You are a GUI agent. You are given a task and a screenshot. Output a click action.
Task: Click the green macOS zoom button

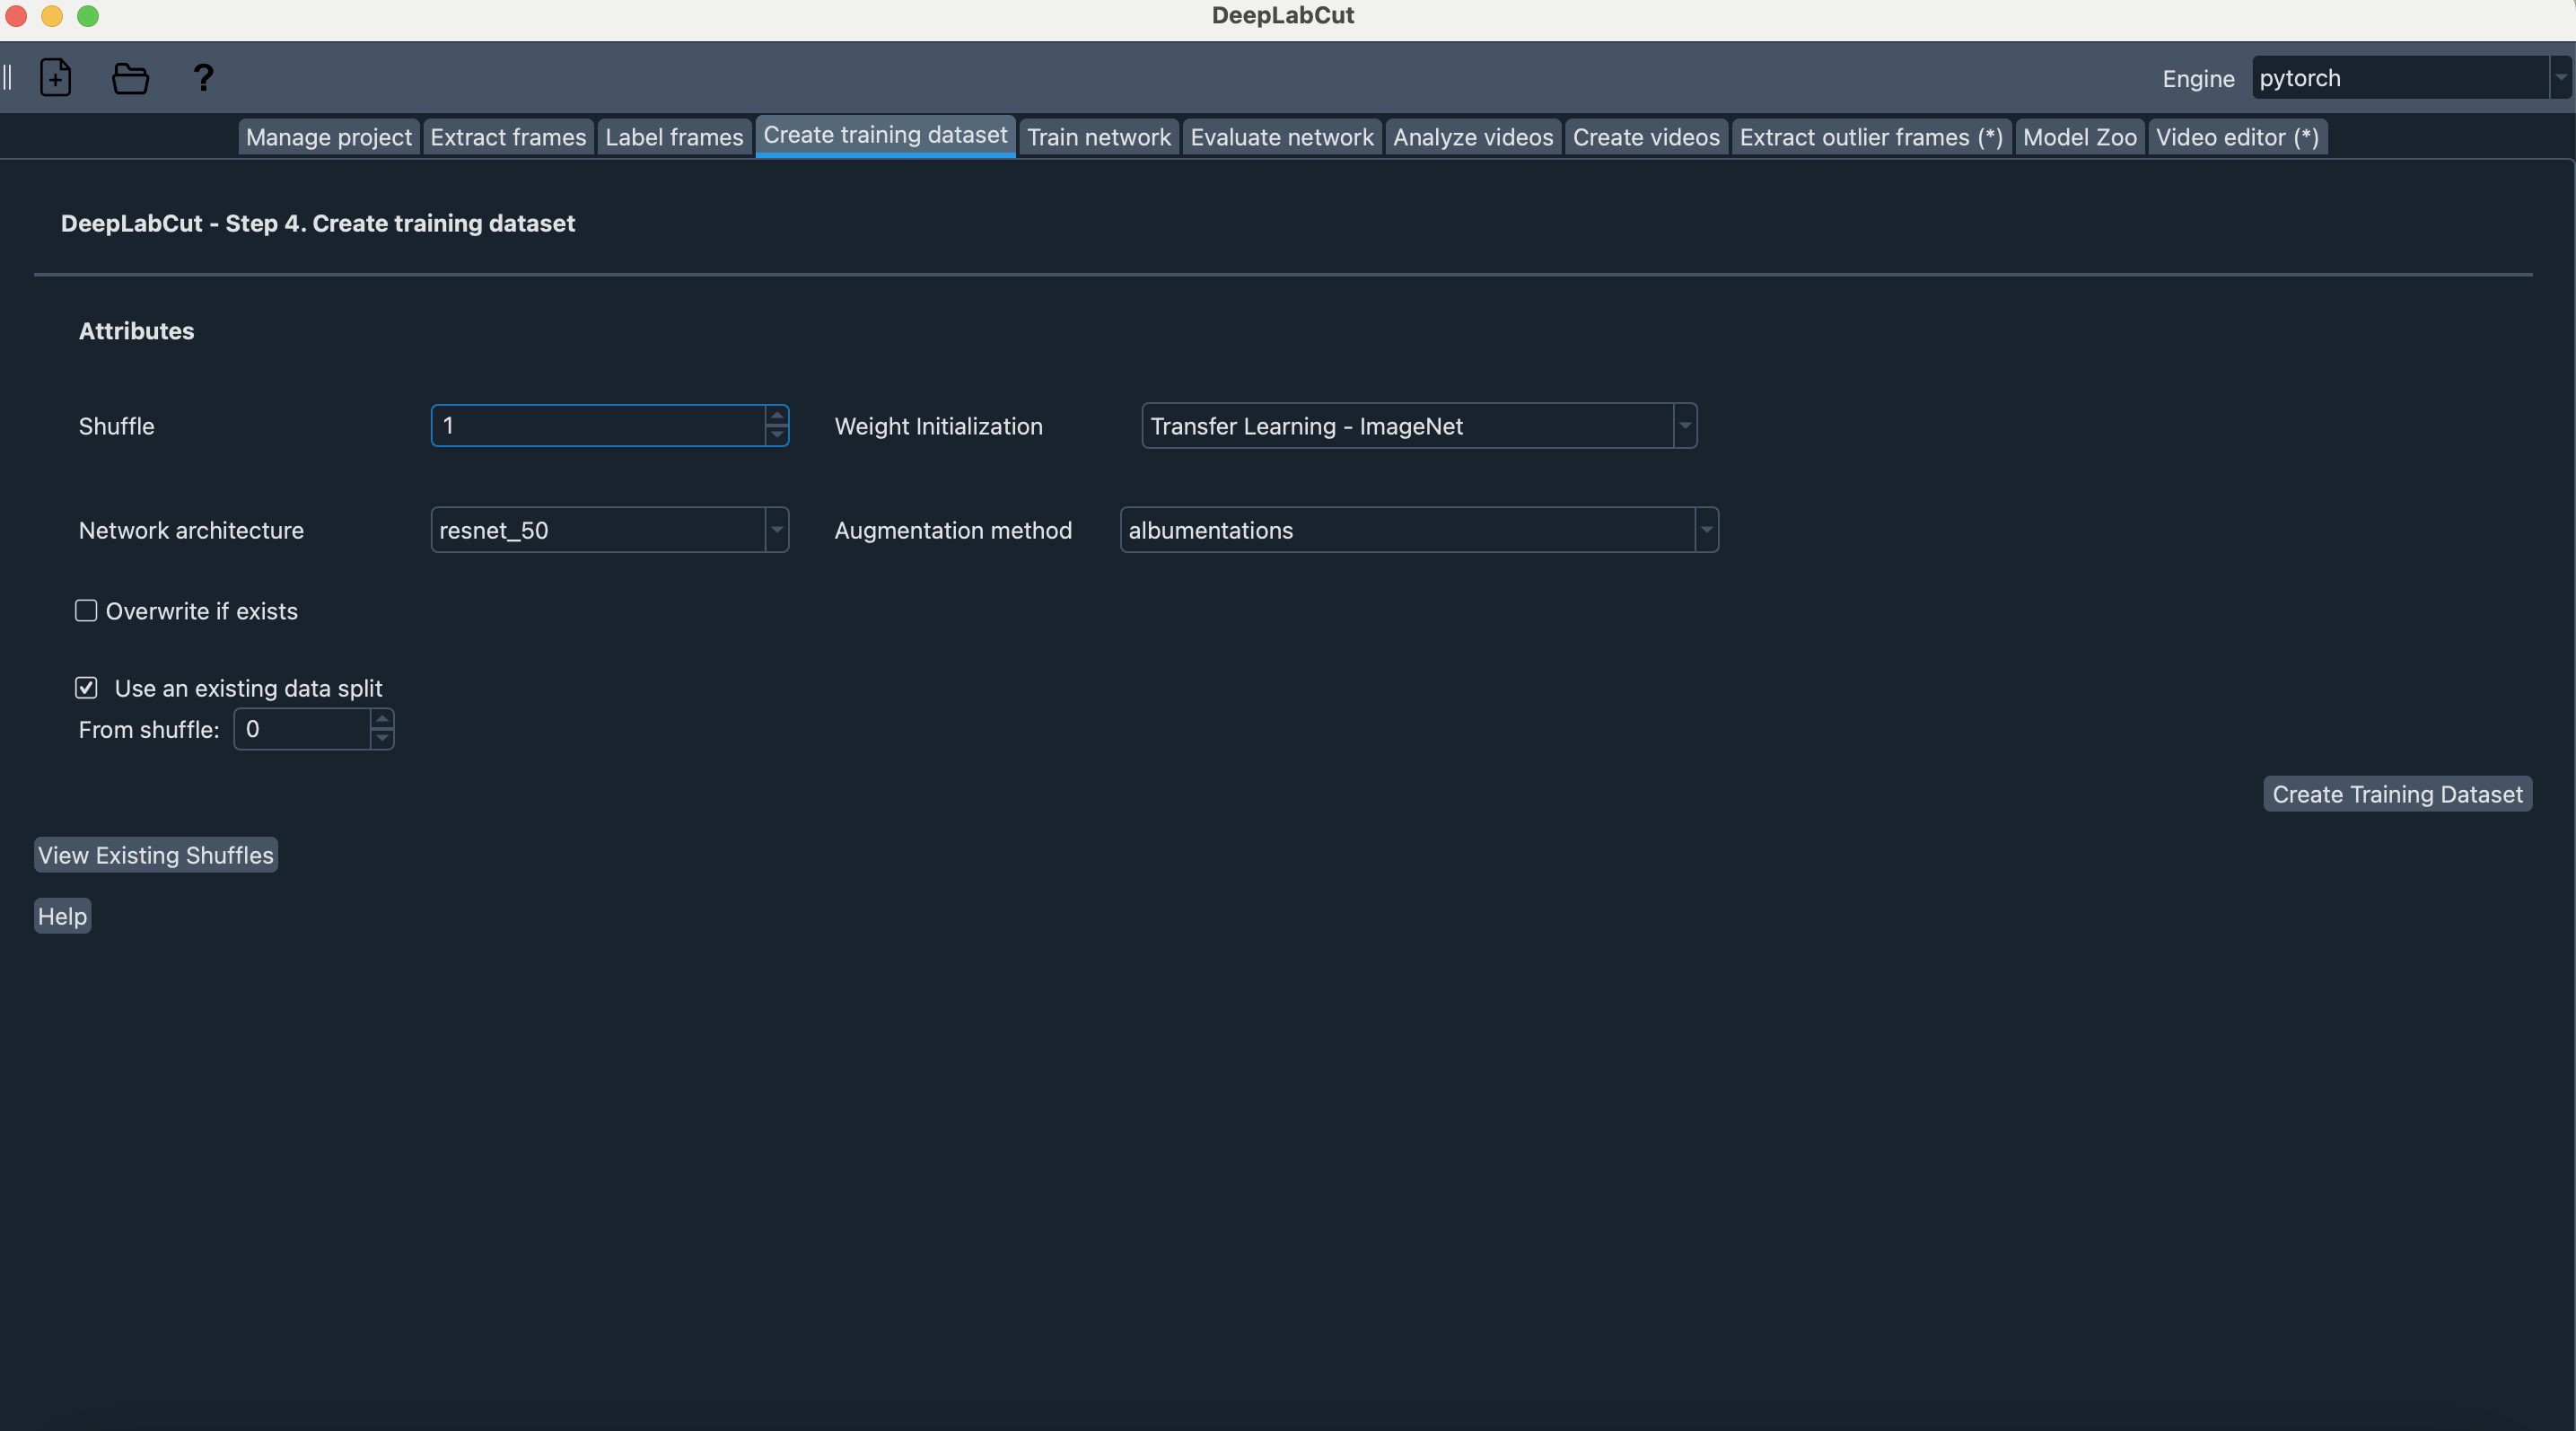tap(88, 15)
